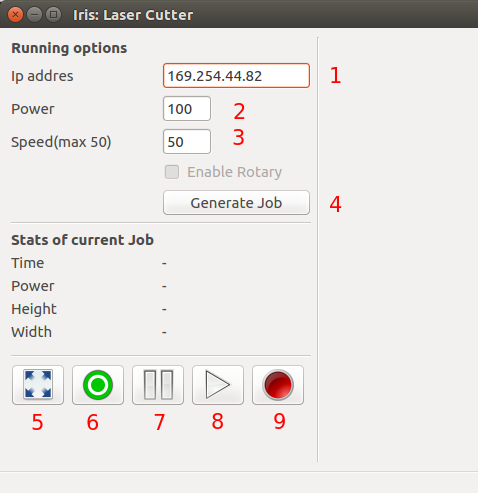This screenshot has width=478, height=493.
Task: Toggle the Enable Rotary checkbox
Action: click(x=172, y=172)
